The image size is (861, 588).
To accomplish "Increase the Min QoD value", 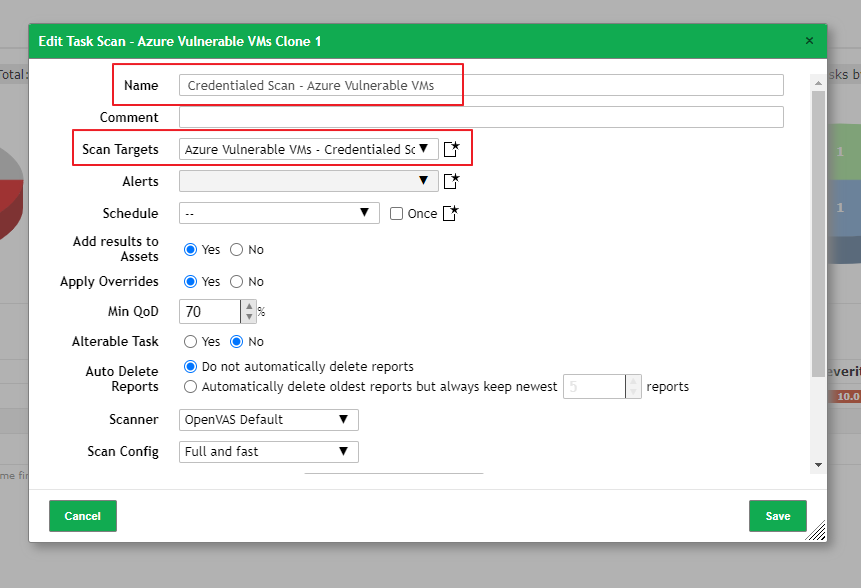I will click(x=249, y=306).
